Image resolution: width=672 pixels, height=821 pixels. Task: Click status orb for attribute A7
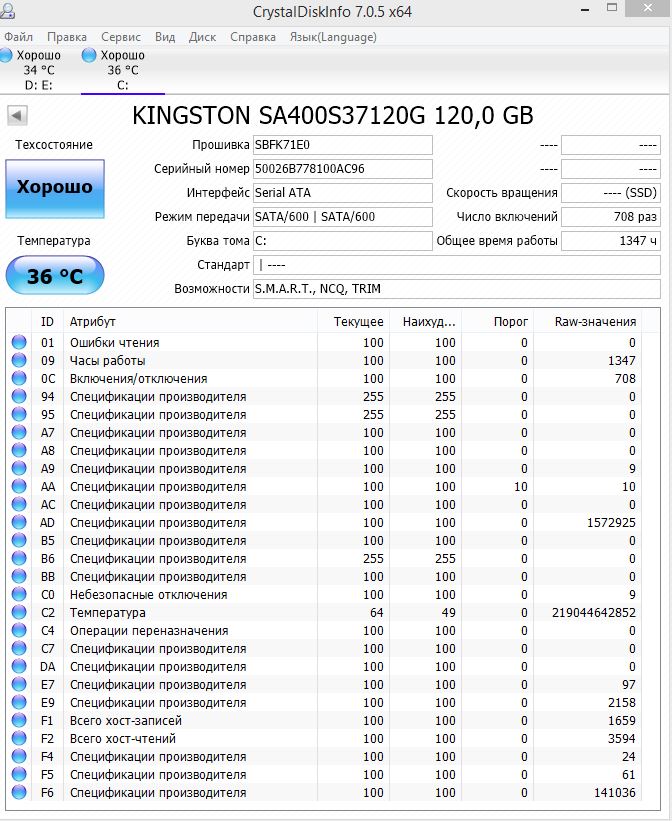tap(19, 432)
